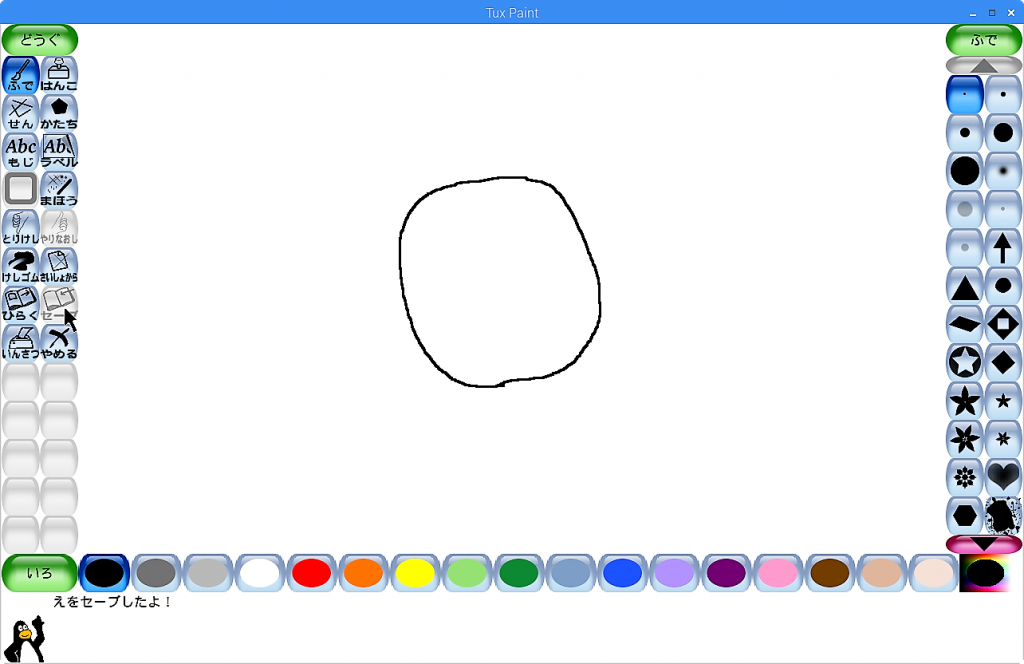Click the いろ colors header
The width and height of the screenshot is (1024, 664).
point(40,573)
